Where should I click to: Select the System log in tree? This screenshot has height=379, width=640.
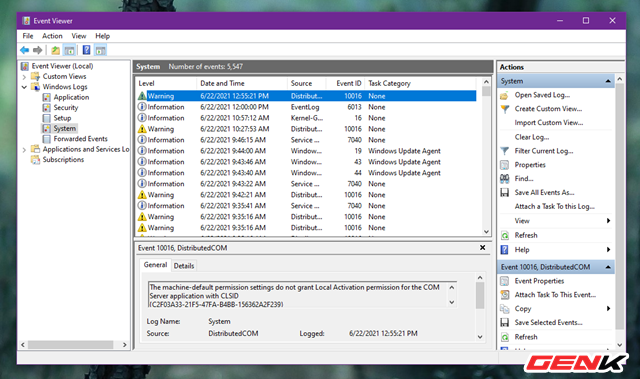click(64, 129)
